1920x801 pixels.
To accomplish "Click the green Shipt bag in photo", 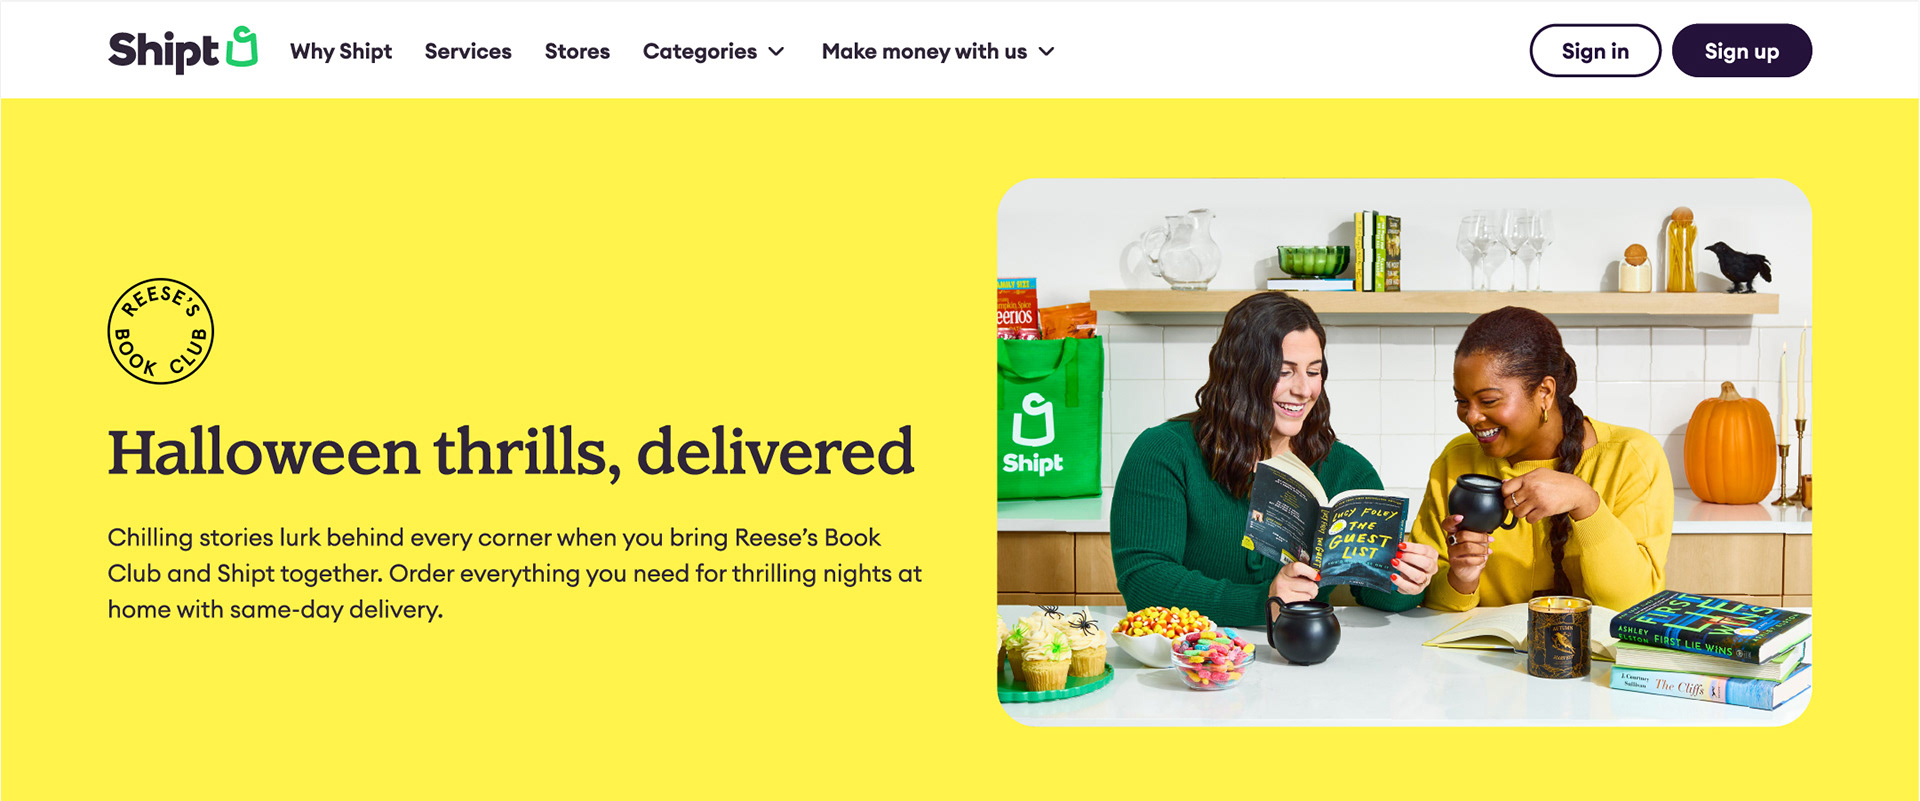I will click(1048, 418).
